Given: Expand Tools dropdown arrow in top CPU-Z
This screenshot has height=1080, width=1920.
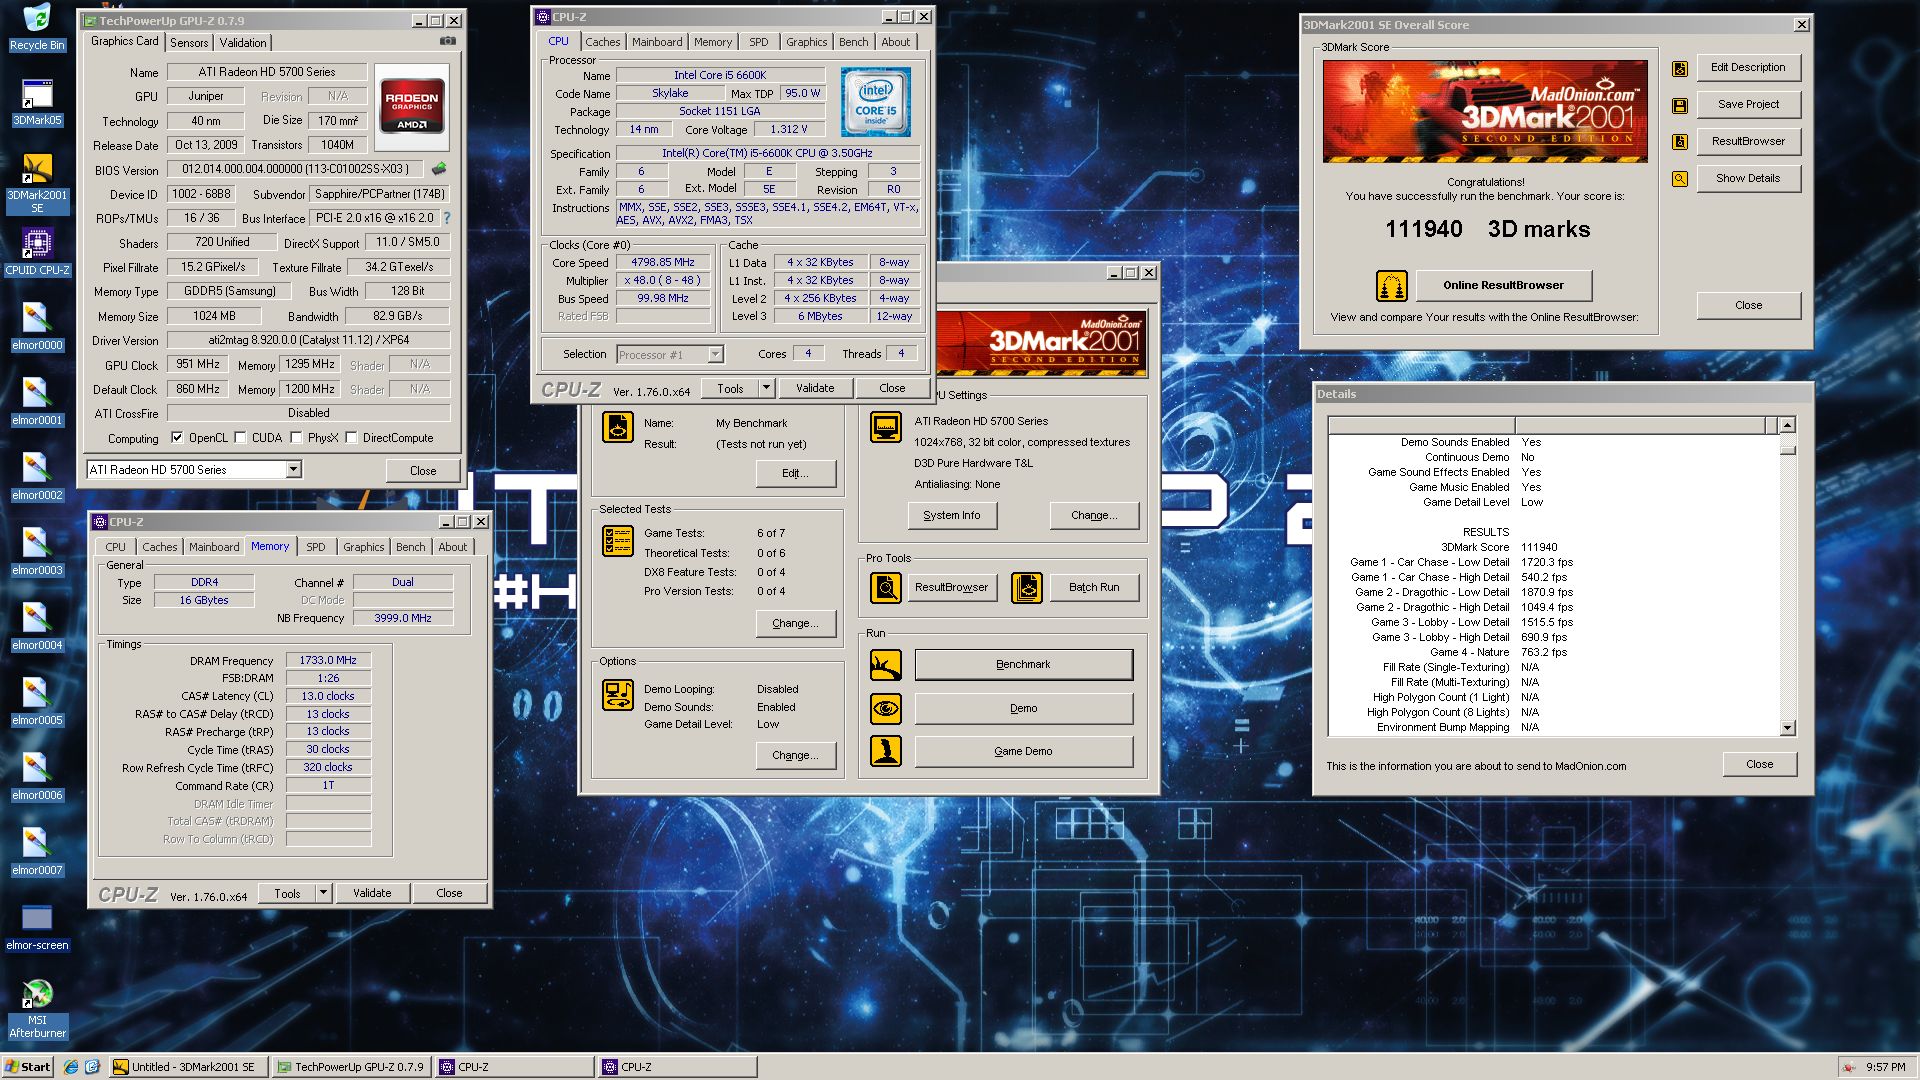Looking at the screenshot, I should (x=766, y=388).
